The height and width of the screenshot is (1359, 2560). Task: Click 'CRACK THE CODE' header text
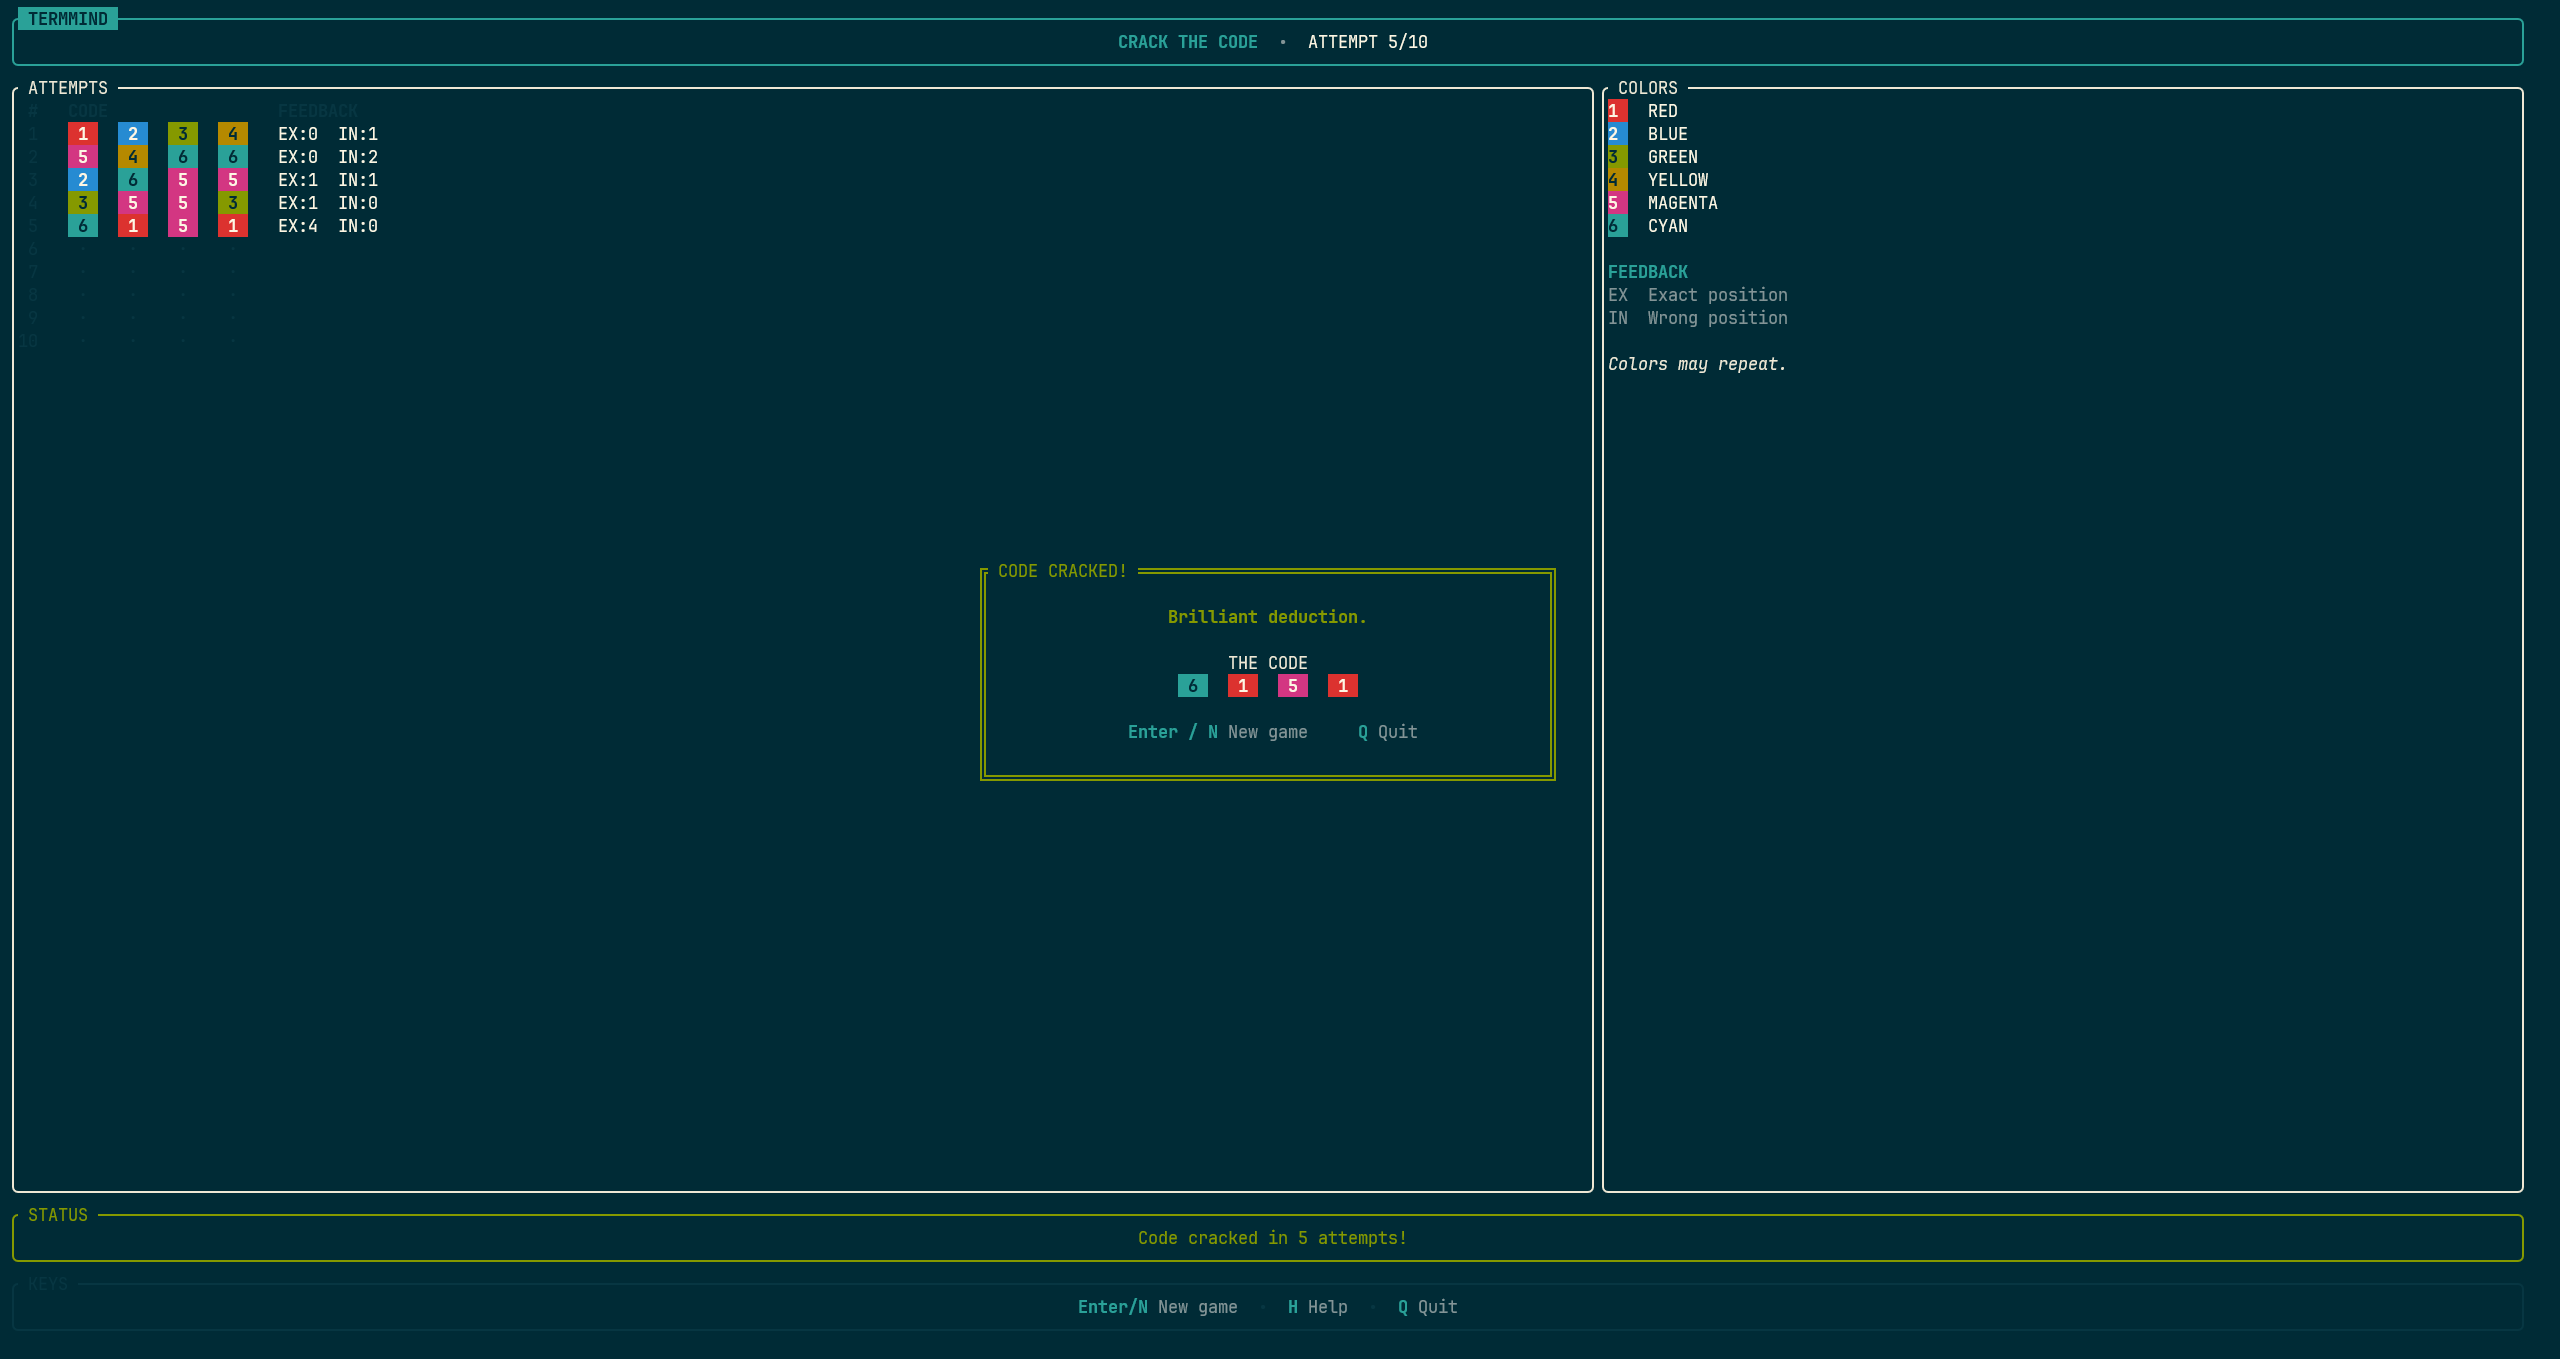click(x=1187, y=42)
